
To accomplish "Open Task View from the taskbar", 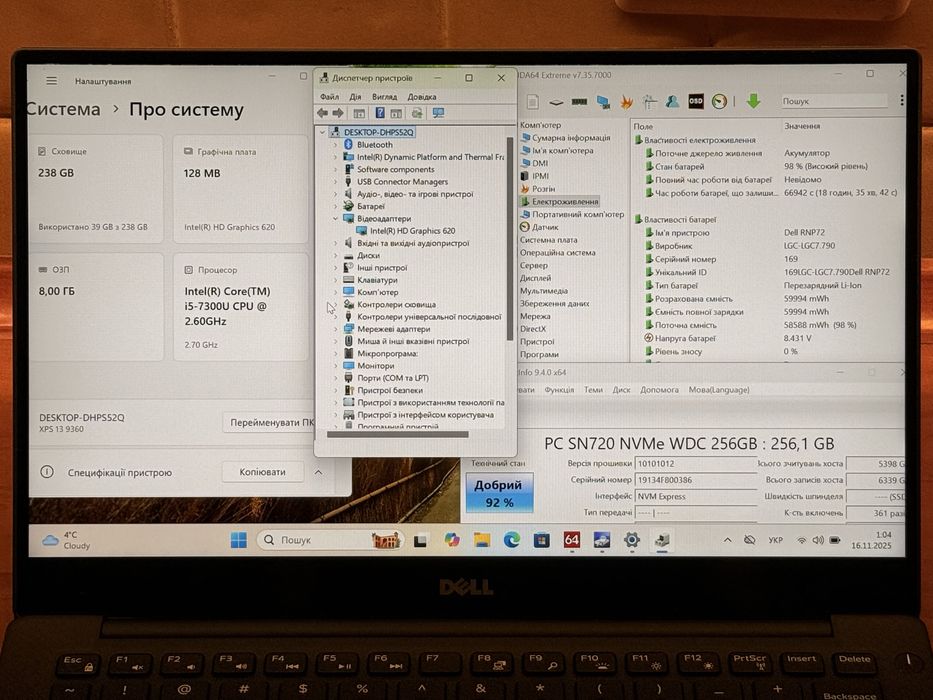I will click(x=421, y=540).
